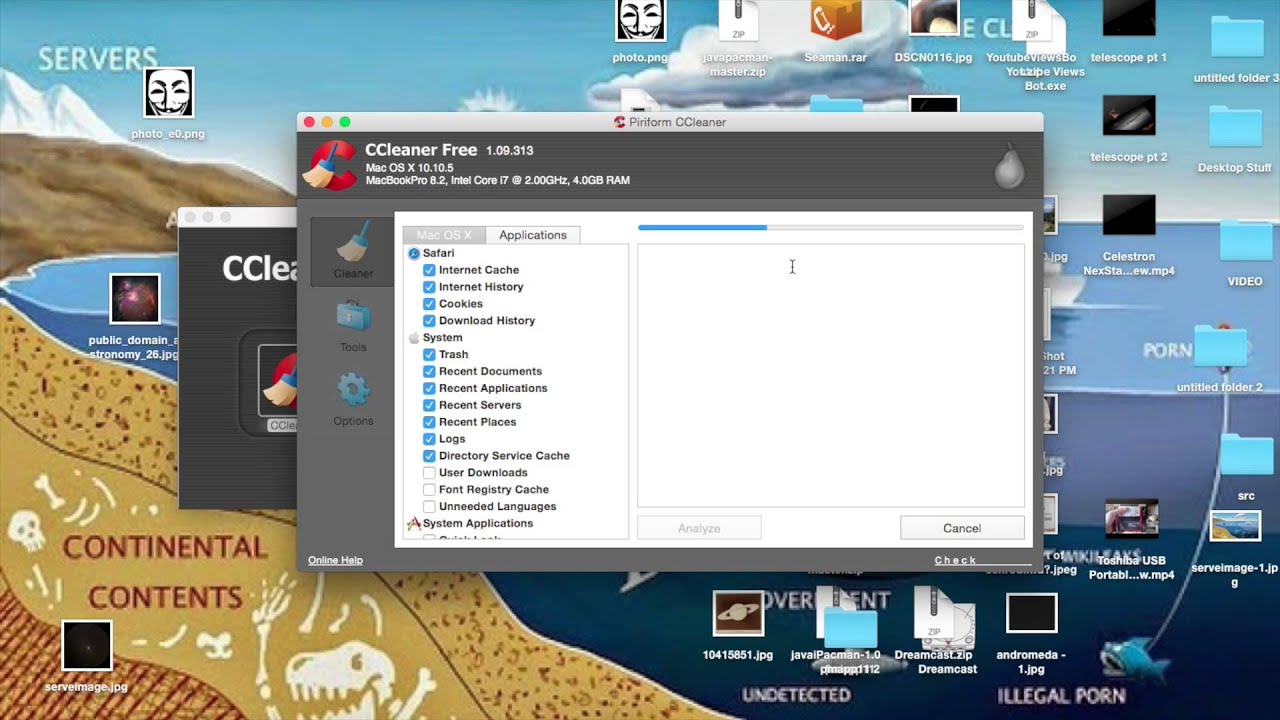Screen dimensions: 1280x720
Task: Open the Tools toolbox icon
Action: 353,319
